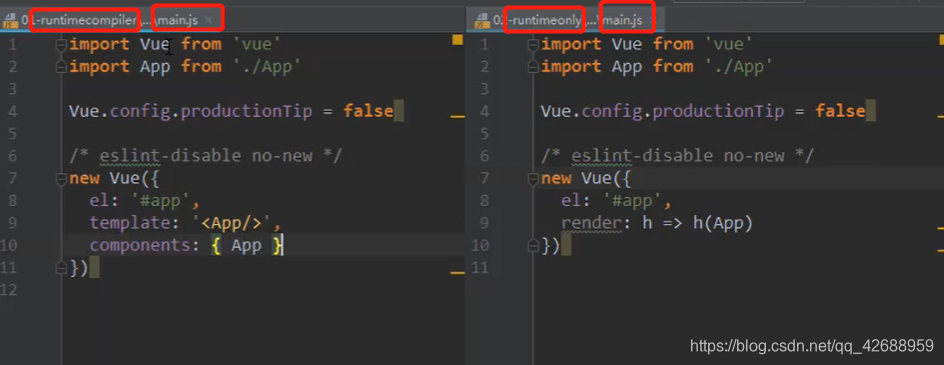Click fold end marker on line 2 in runtimeonly
This screenshot has width=944, height=365.
(x=532, y=67)
